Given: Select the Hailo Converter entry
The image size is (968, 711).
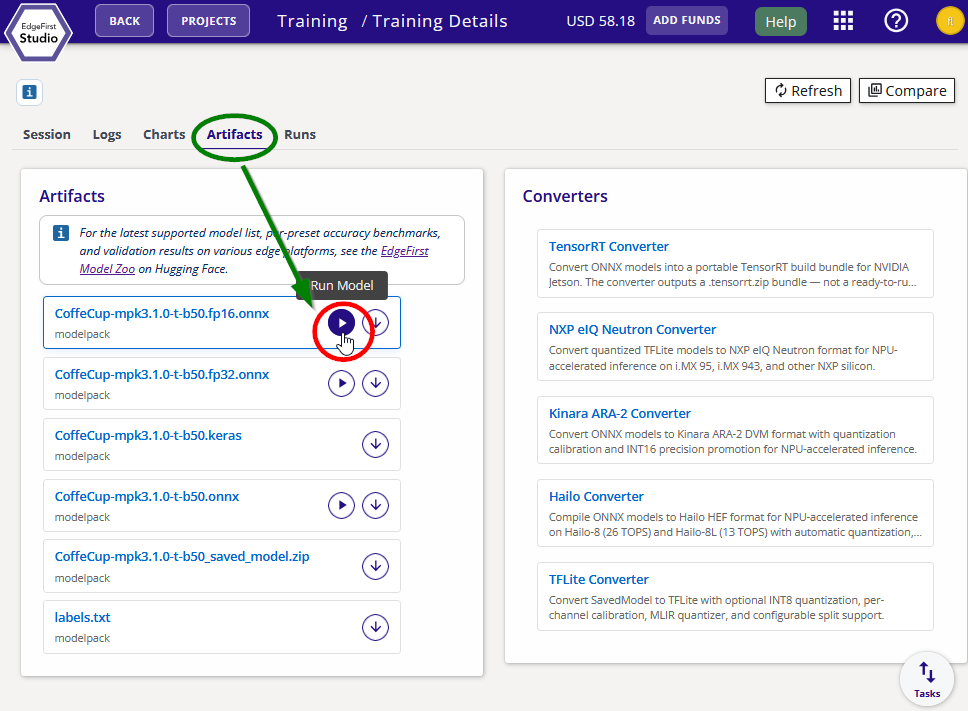Looking at the screenshot, I should point(735,514).
